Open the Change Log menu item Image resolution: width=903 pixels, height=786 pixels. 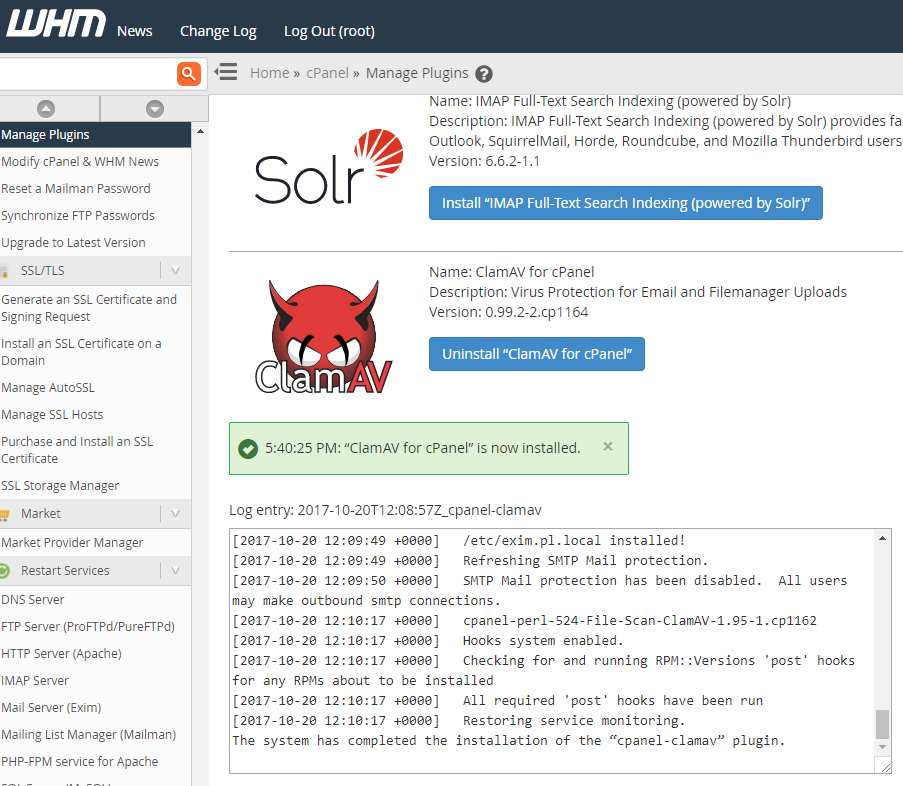click(218, 31)
